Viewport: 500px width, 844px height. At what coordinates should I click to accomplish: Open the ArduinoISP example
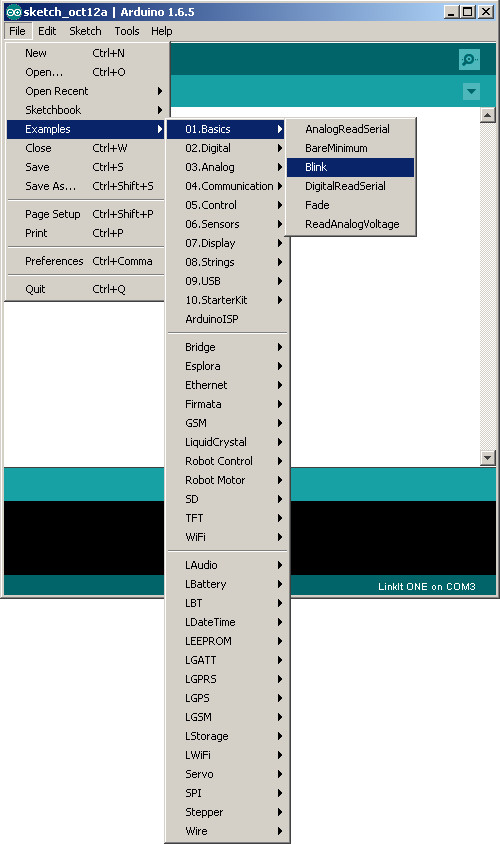click(227, 319)
